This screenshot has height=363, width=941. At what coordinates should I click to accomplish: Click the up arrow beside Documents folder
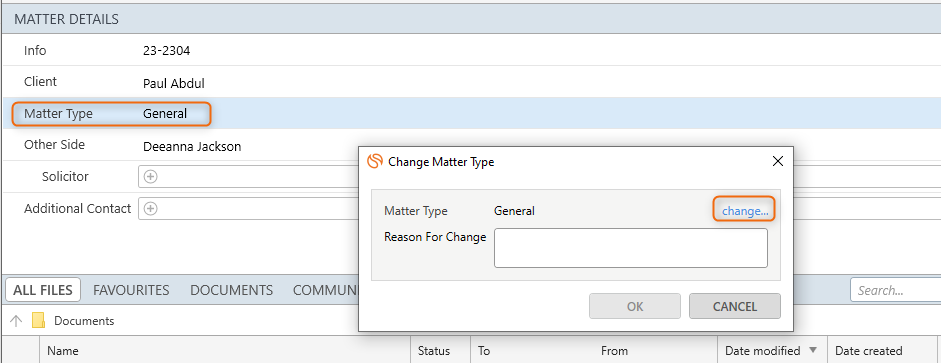[17, 320]
